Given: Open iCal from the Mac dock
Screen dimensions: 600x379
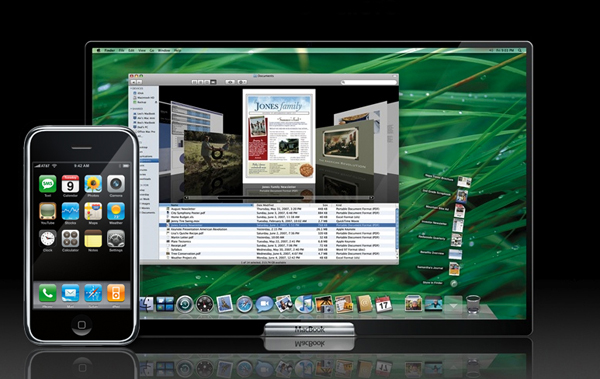Looking at the screenshot, I should click(x=383, y=304).
